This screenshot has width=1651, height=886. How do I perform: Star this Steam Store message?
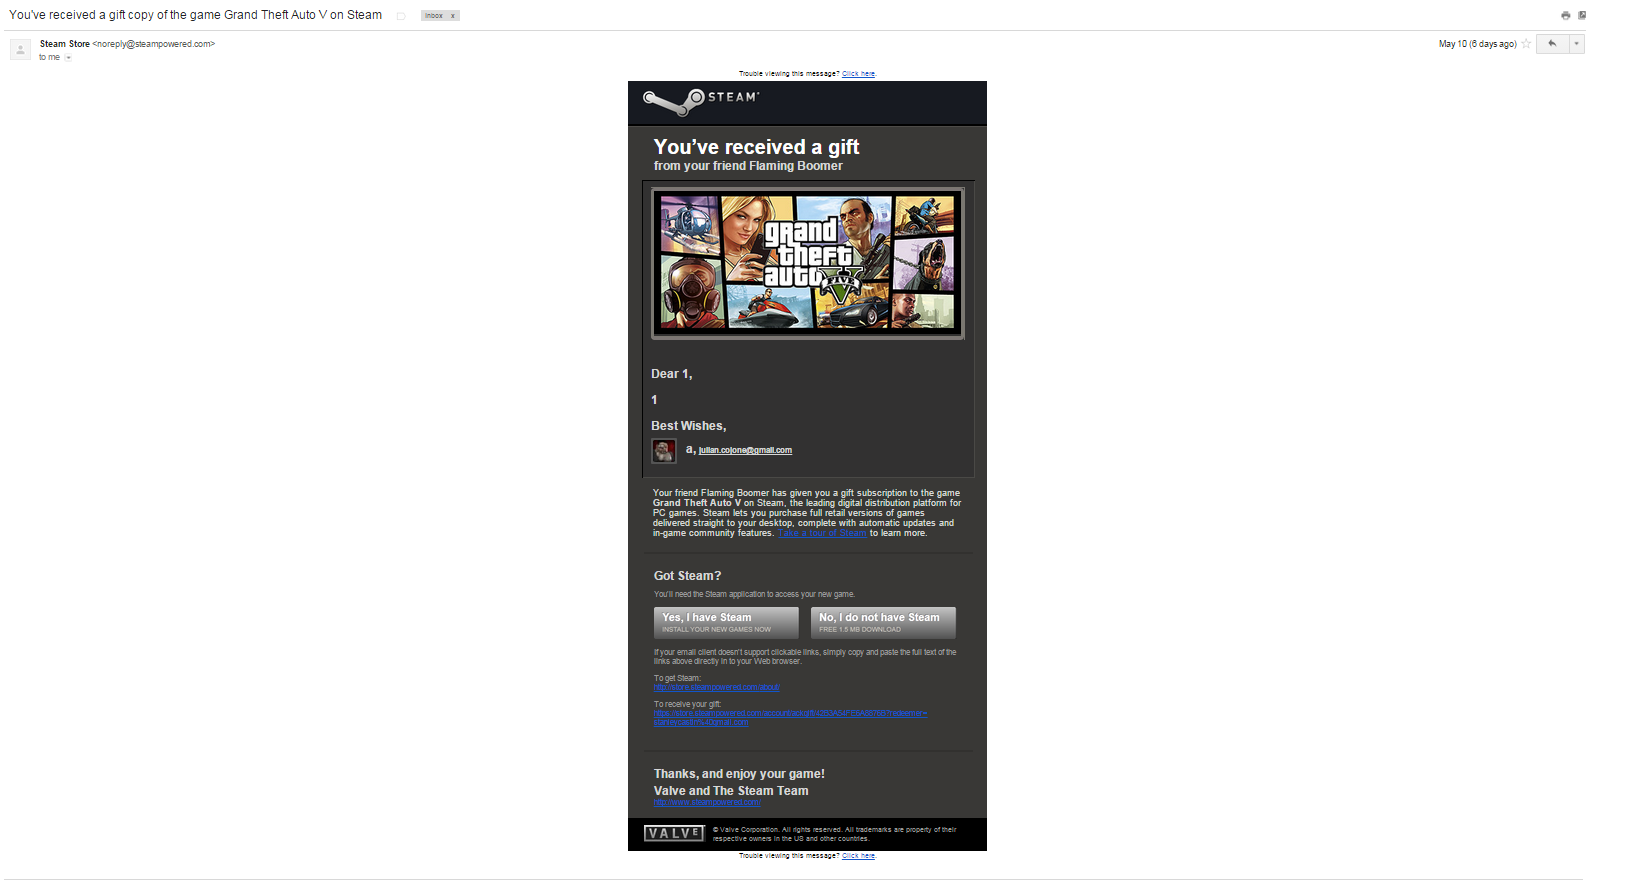[1526, 44]
